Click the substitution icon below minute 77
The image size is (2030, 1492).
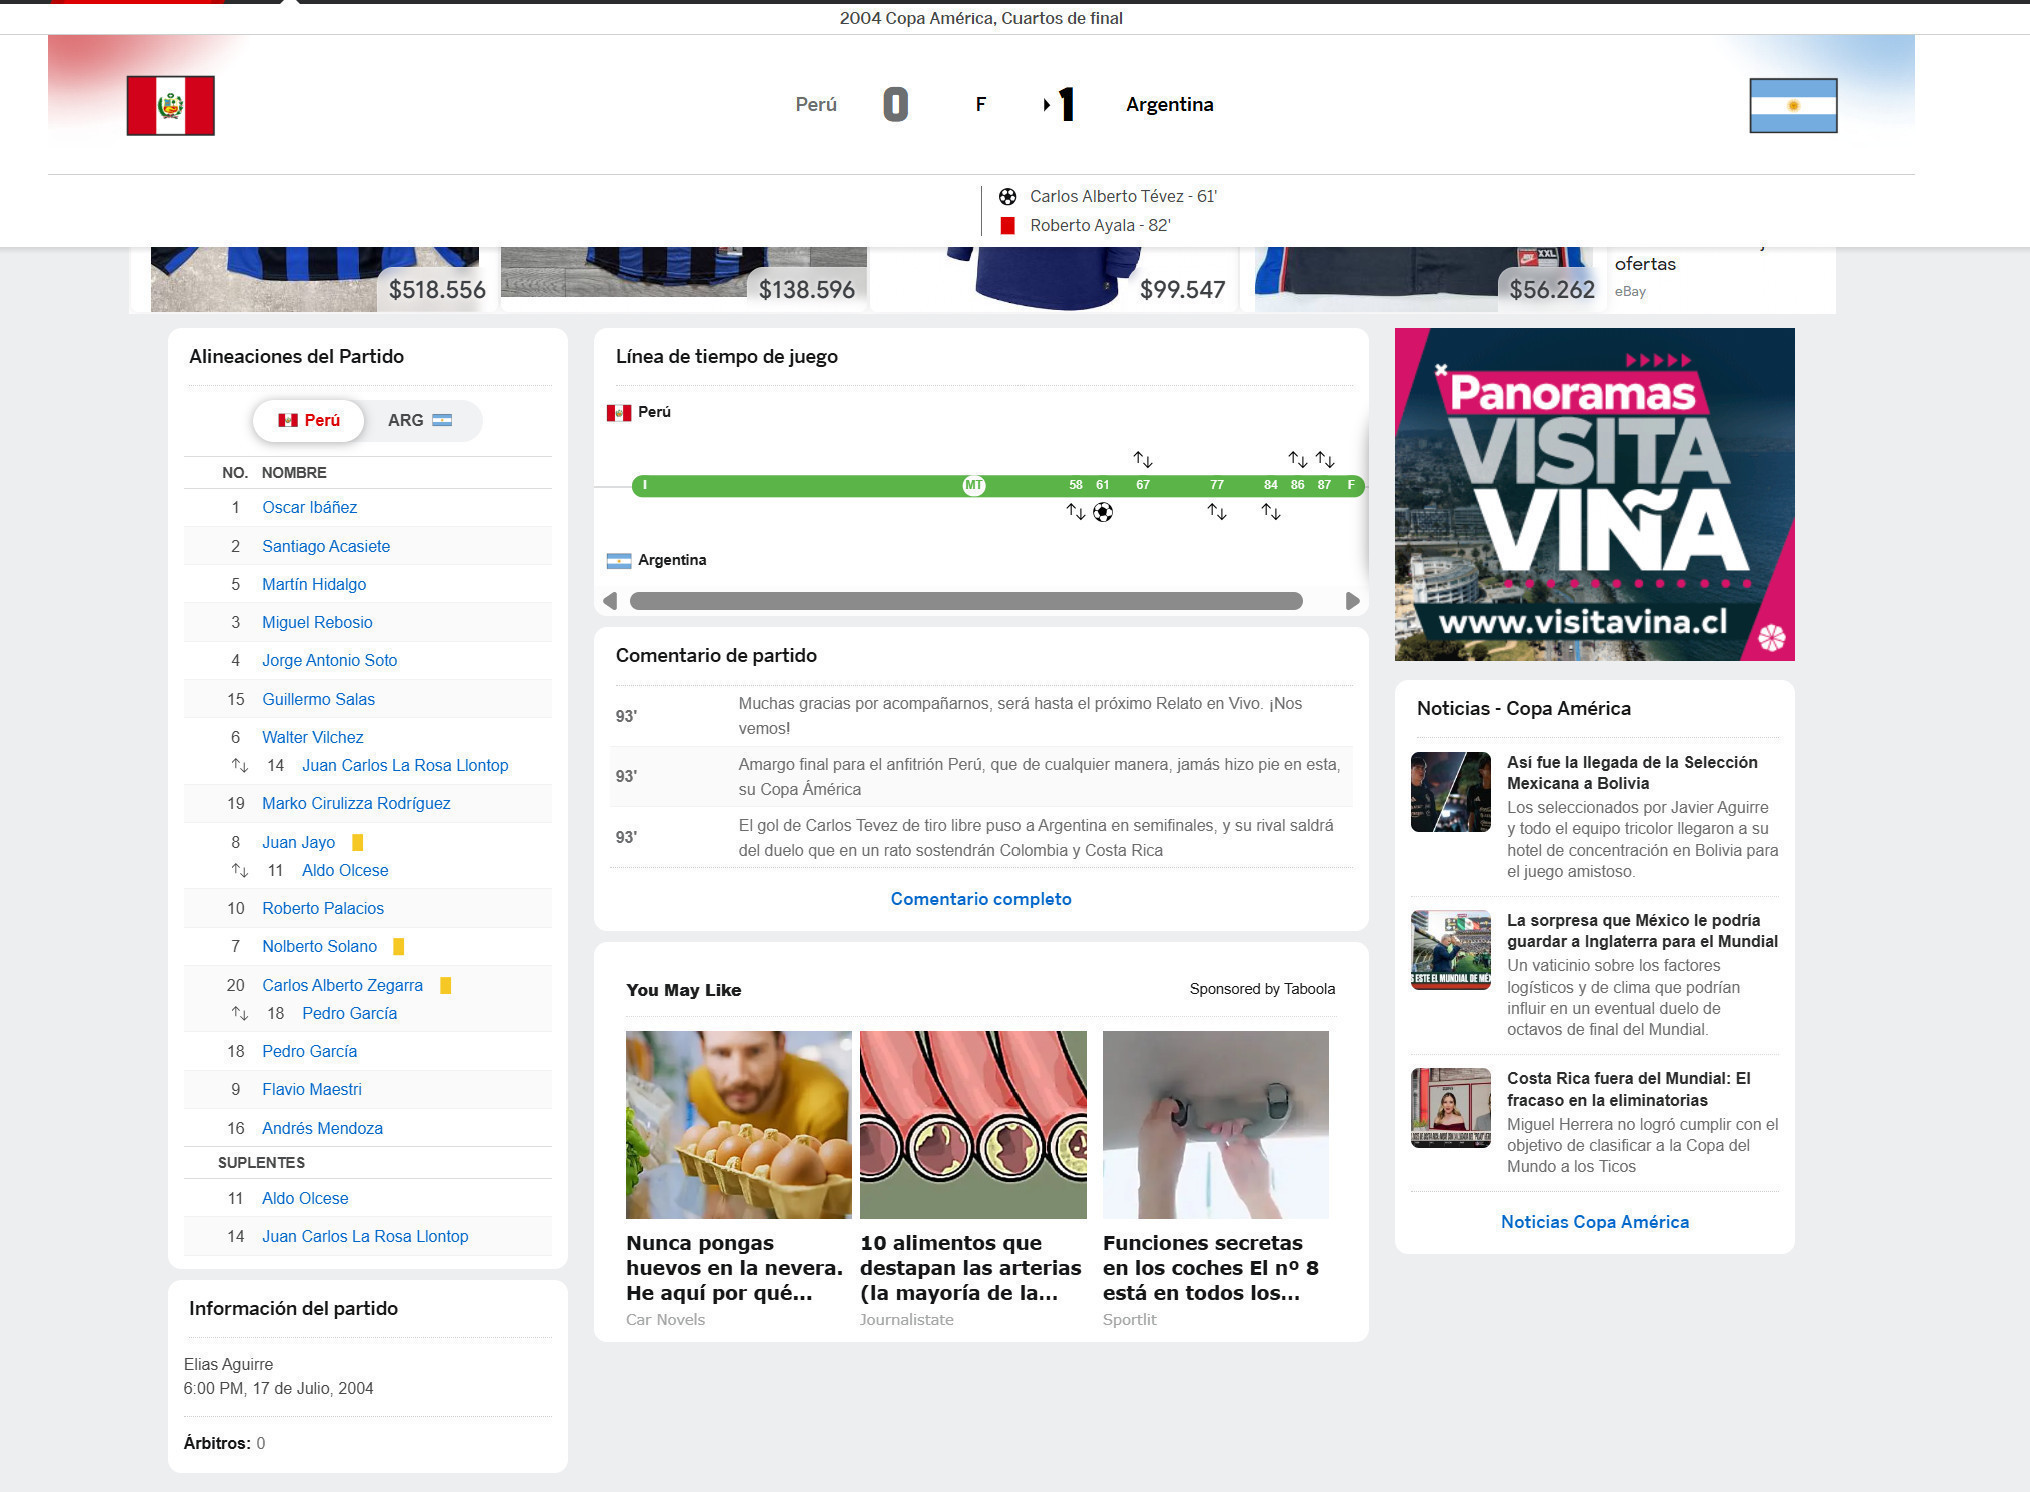(1216, 512)
